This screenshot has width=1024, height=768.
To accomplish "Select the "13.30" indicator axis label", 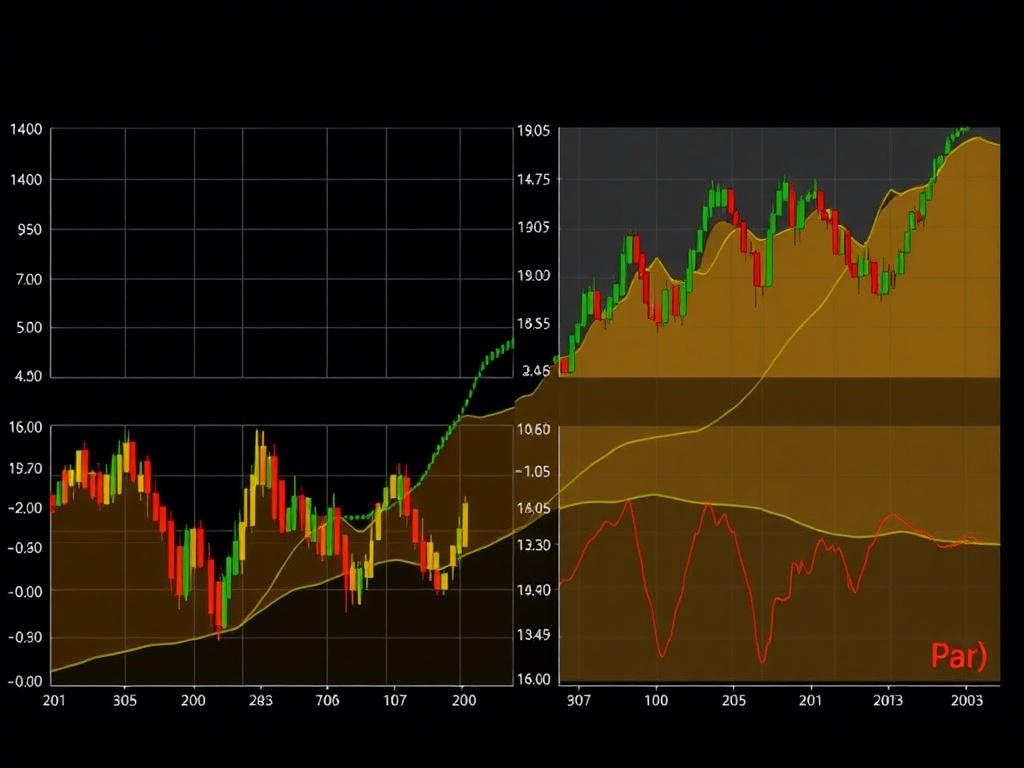I will [534, 545].
